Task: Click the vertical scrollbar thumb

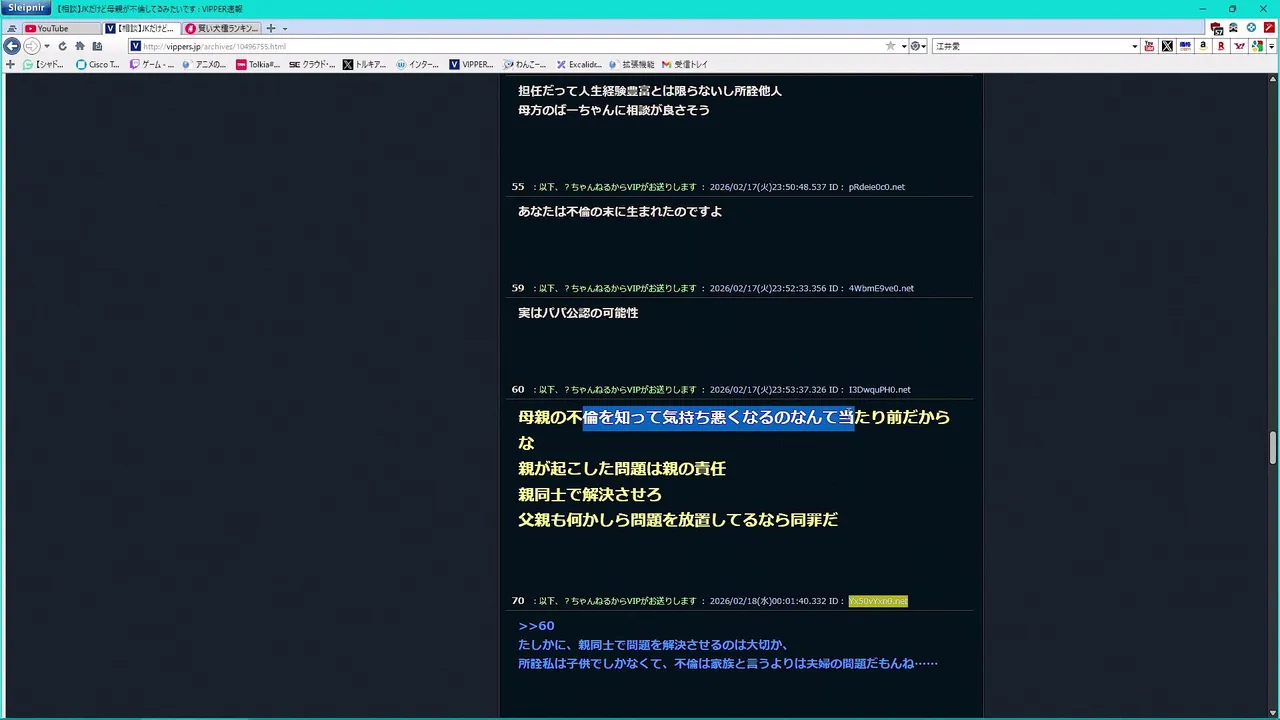Action: (x=1273, y=448)
